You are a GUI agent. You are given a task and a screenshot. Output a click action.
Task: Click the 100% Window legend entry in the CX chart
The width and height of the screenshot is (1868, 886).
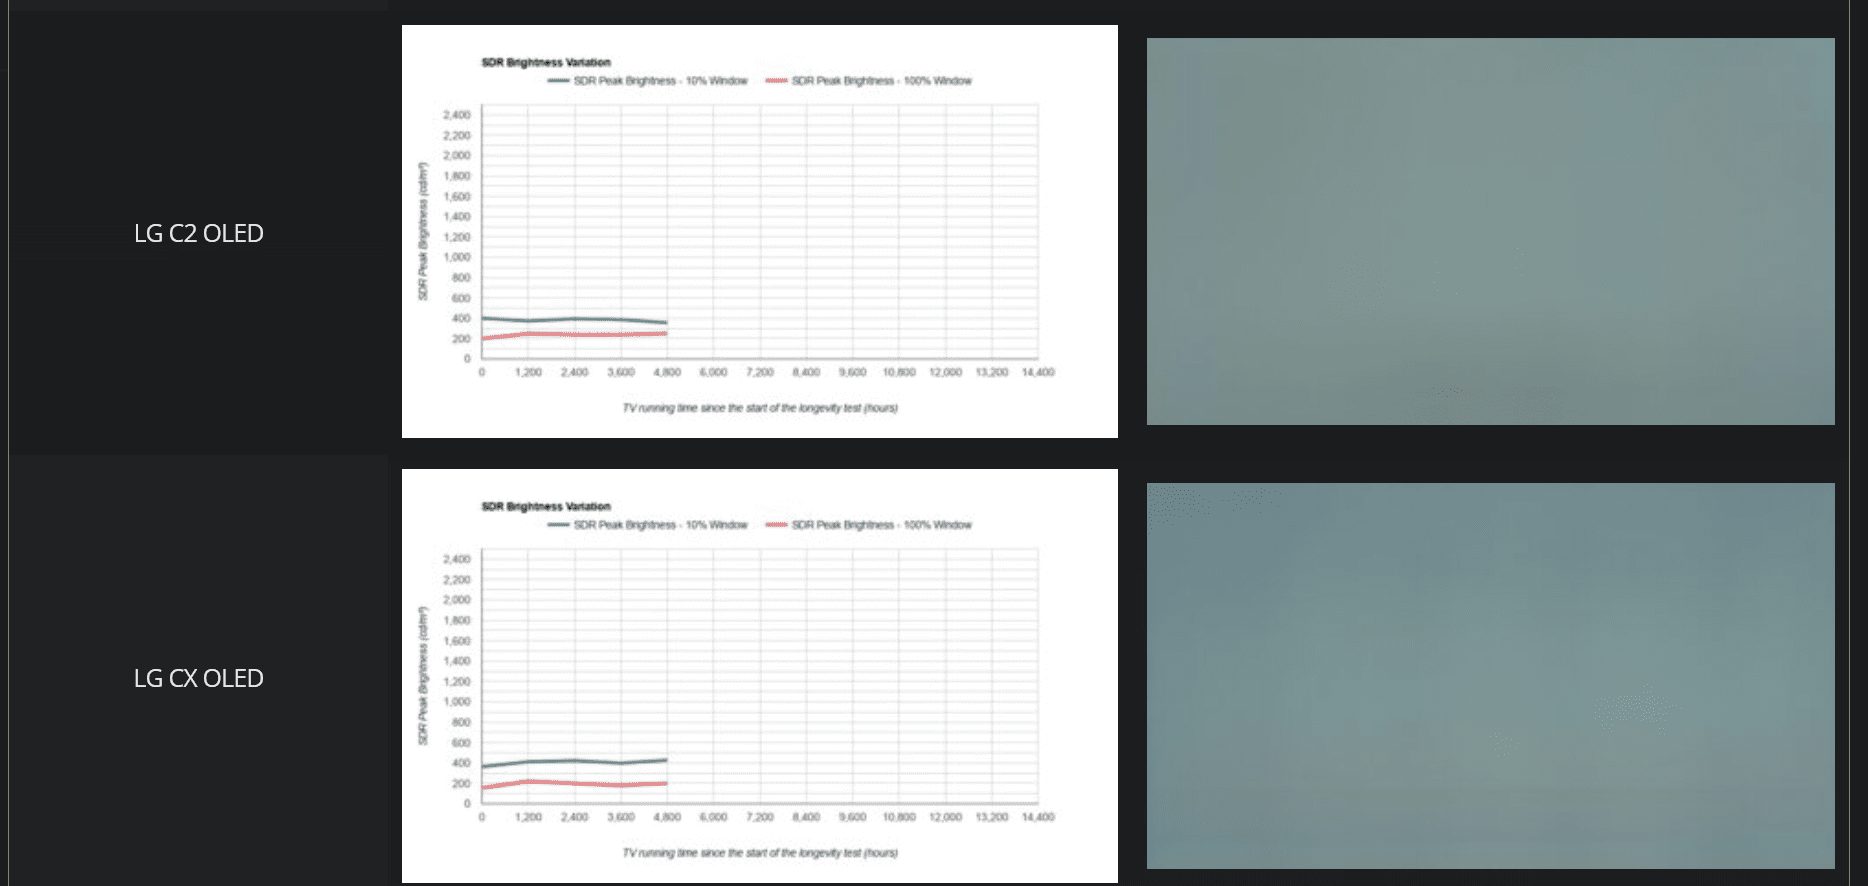pyautogui.click(x=869, y=525)
